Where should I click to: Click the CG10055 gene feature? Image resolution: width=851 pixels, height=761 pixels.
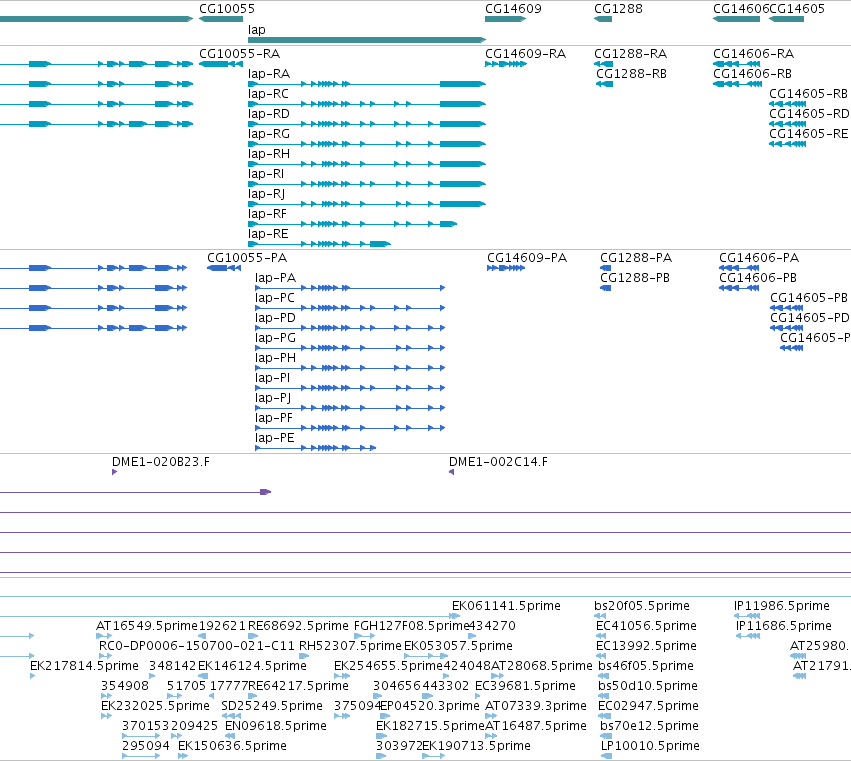(221, 19)
